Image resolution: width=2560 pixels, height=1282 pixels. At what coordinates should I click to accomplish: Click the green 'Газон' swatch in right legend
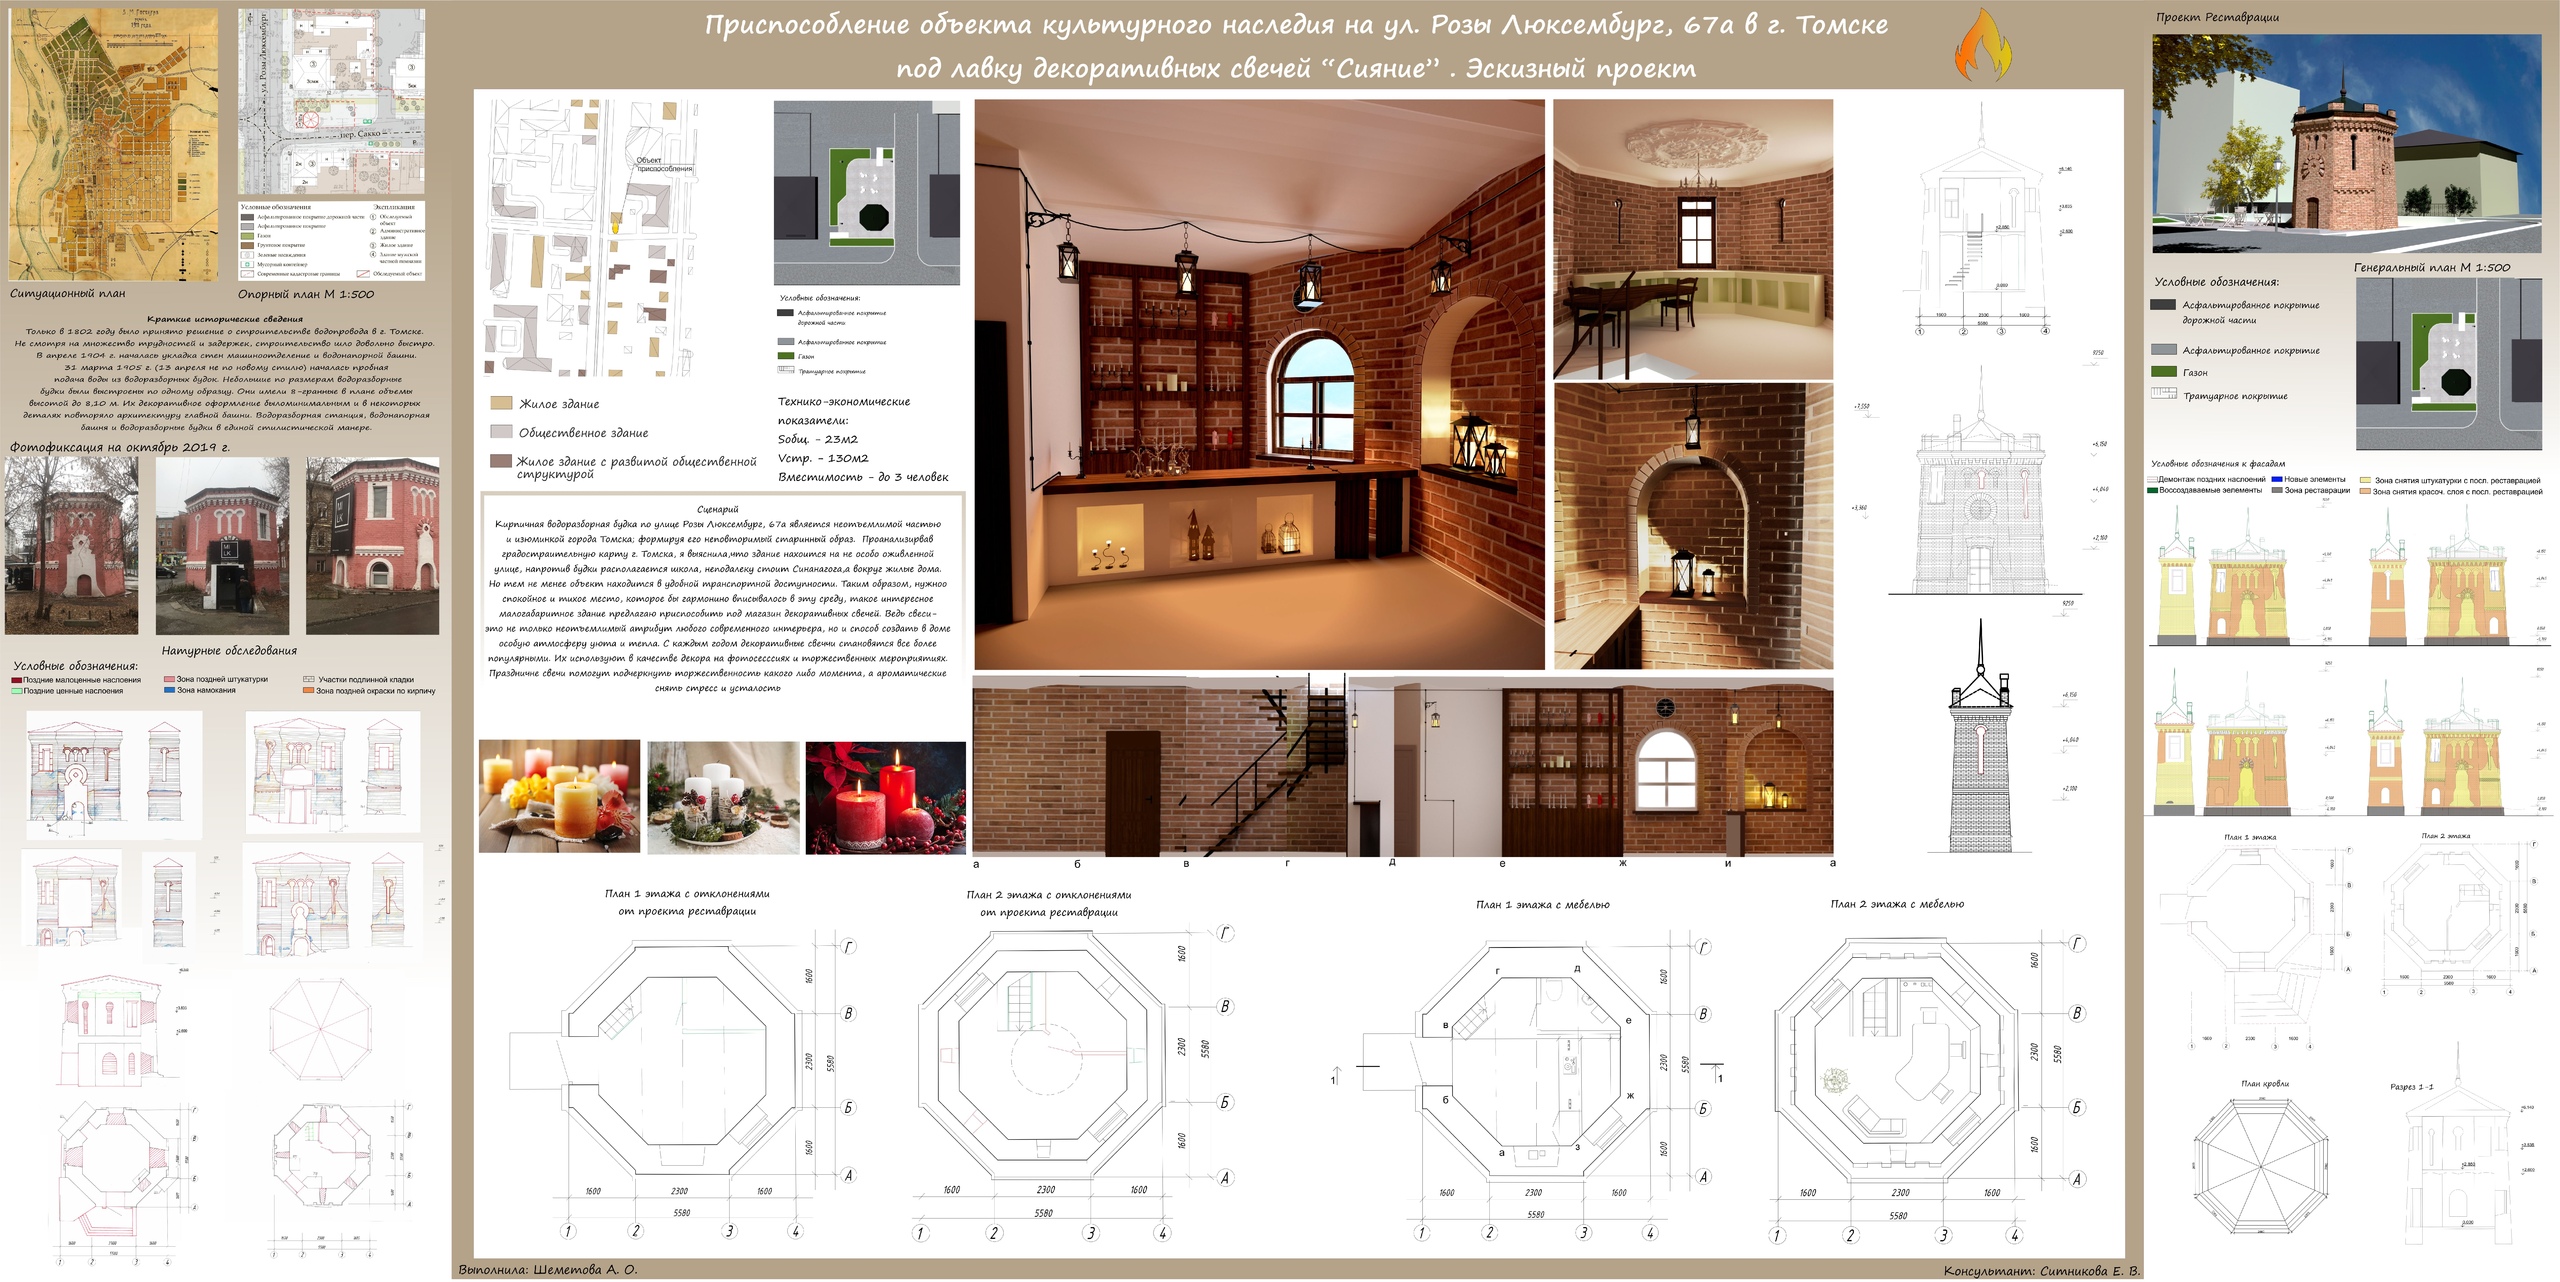(x=2163, y=372)
